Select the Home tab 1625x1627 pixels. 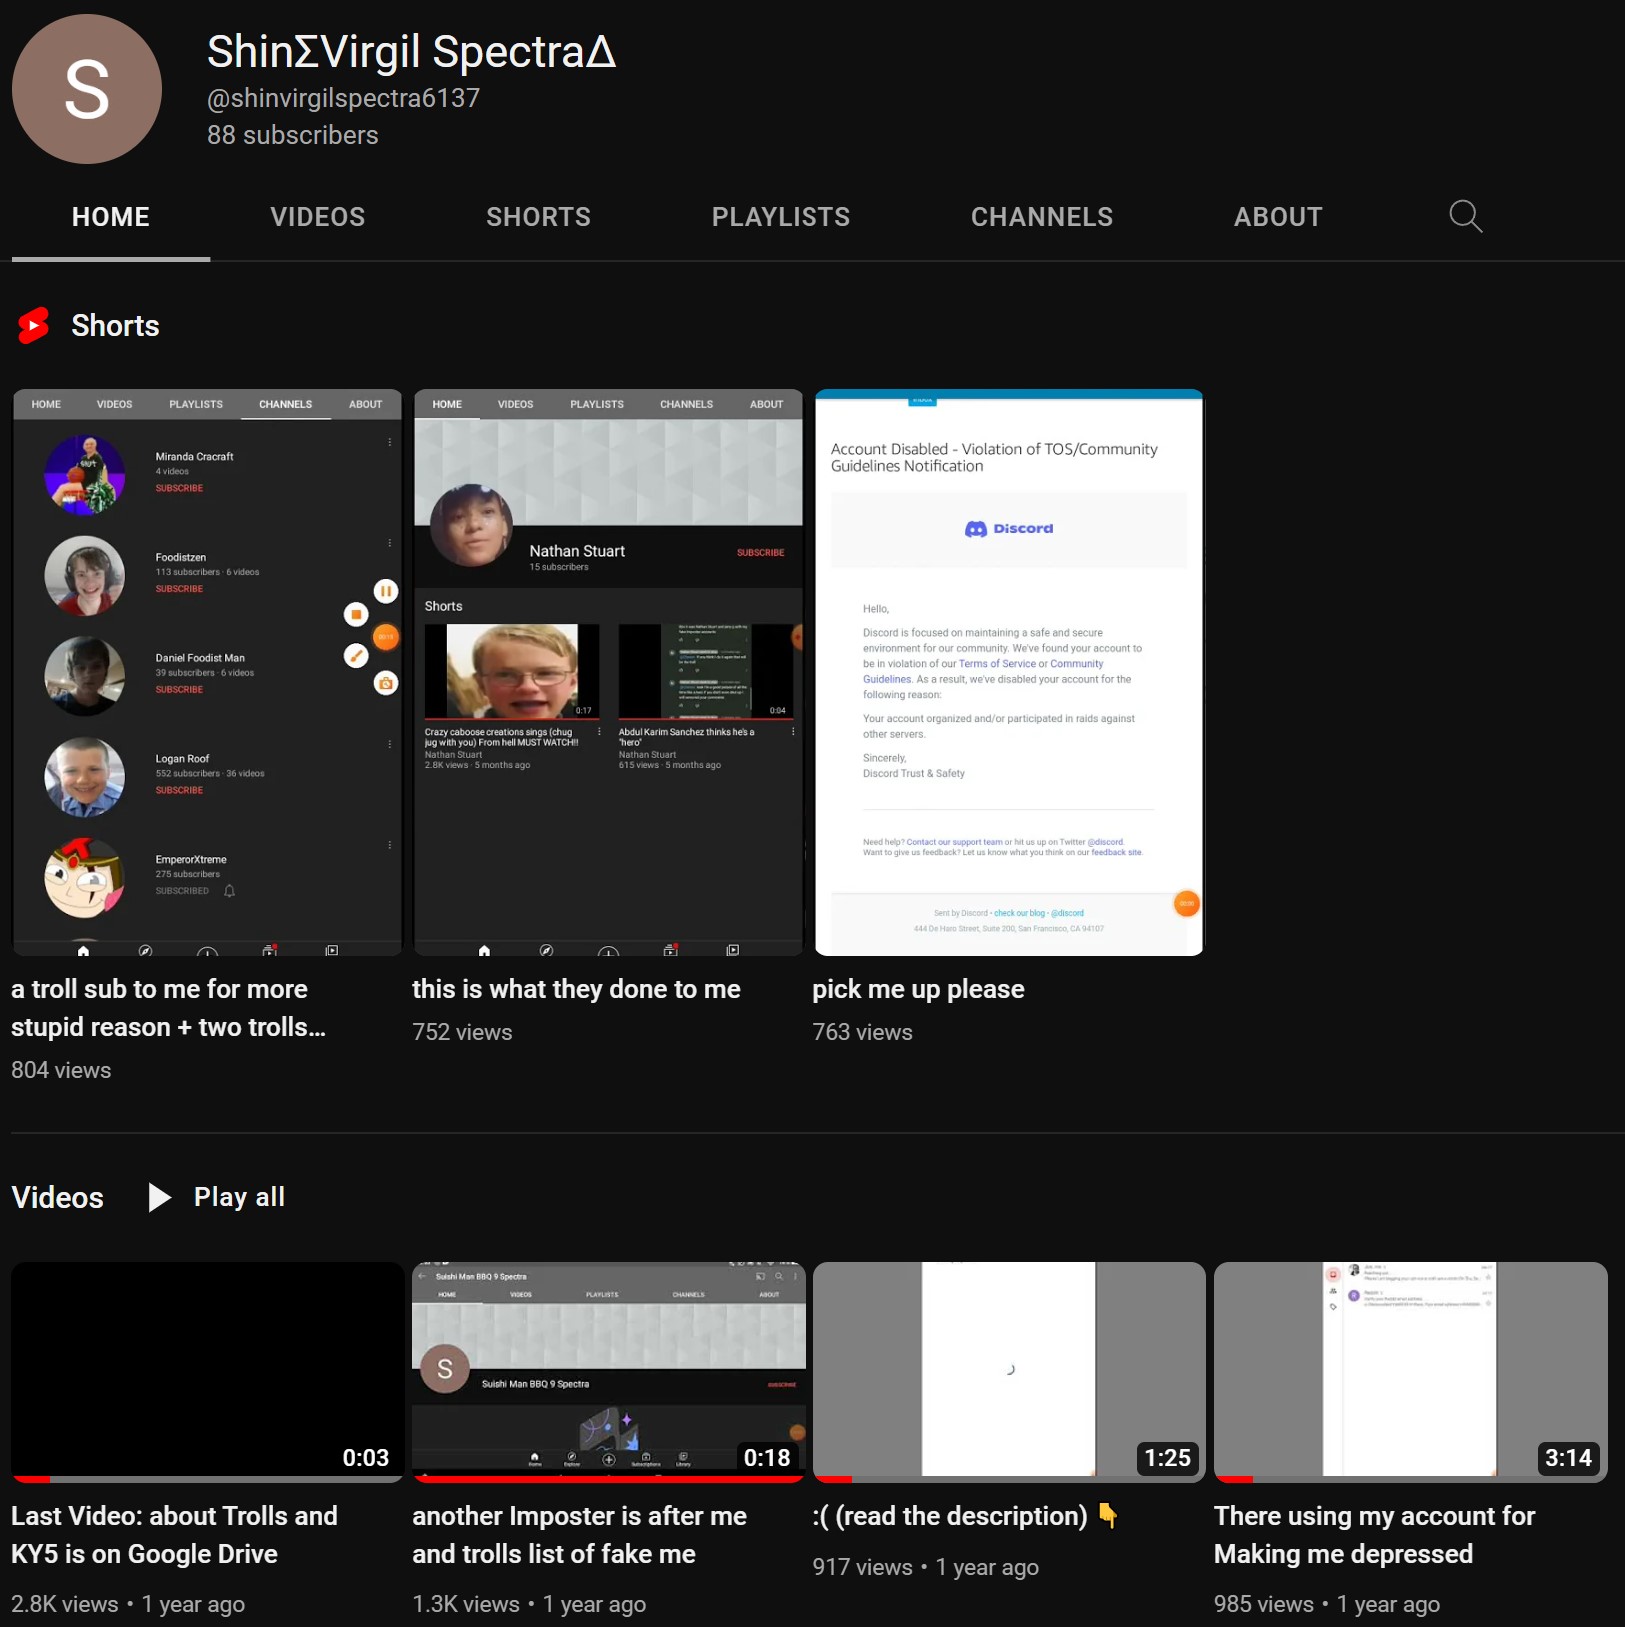point(110,217)
